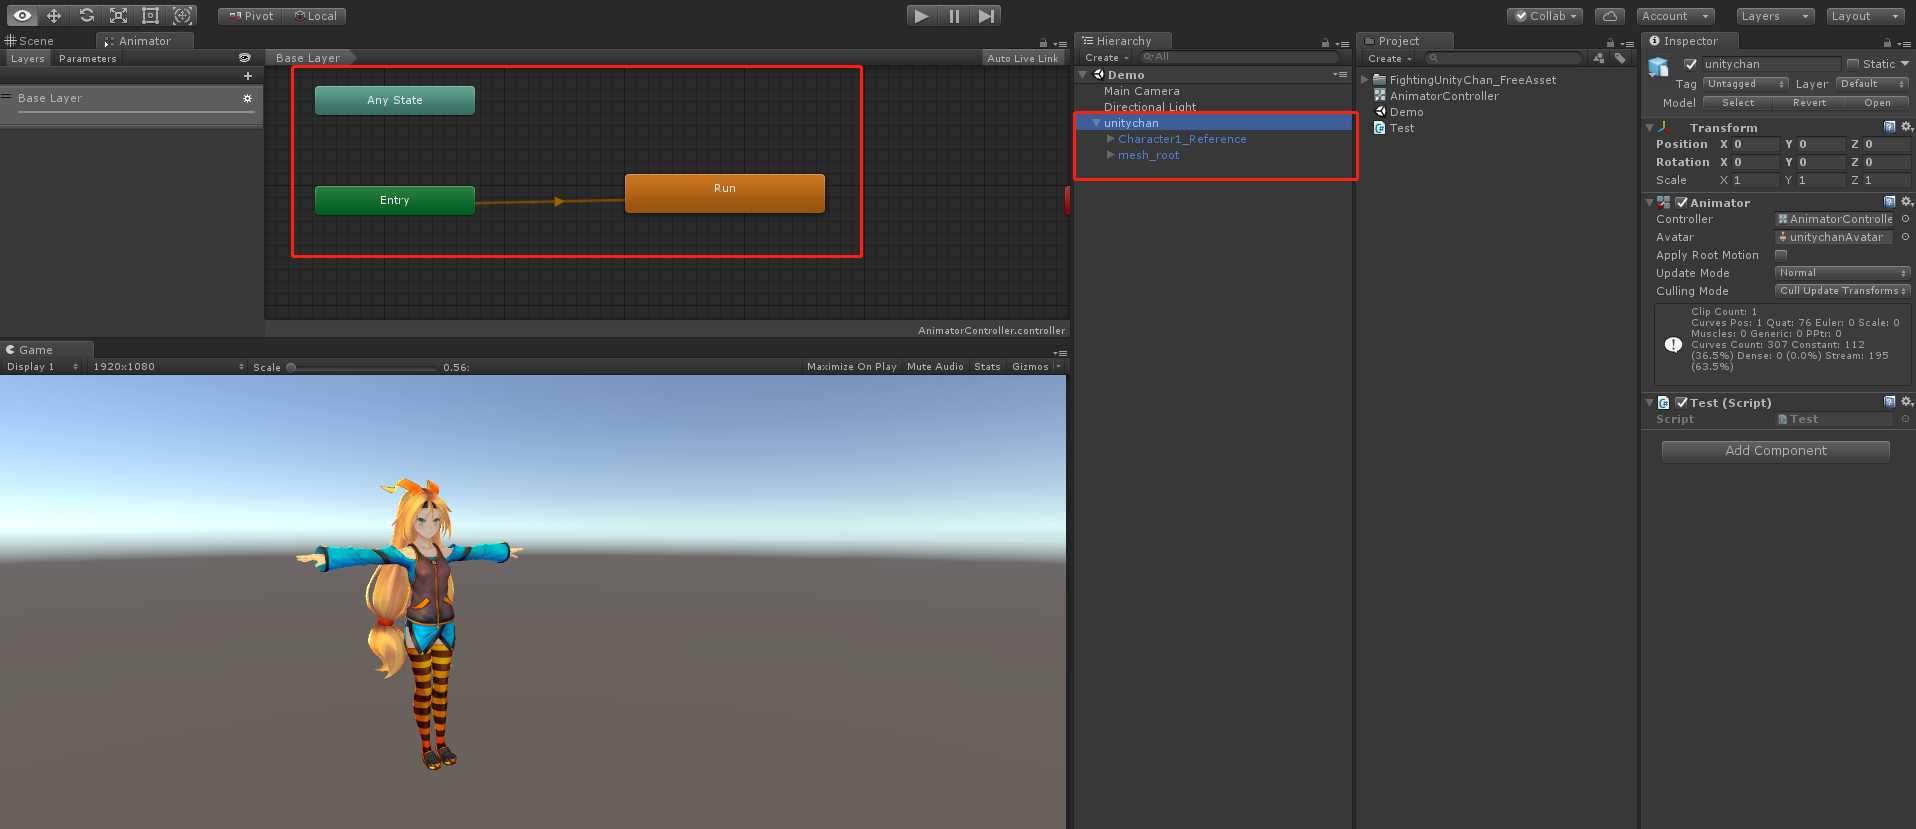Open cloud services panel

pyautogui.click(x=1609, y=16)
